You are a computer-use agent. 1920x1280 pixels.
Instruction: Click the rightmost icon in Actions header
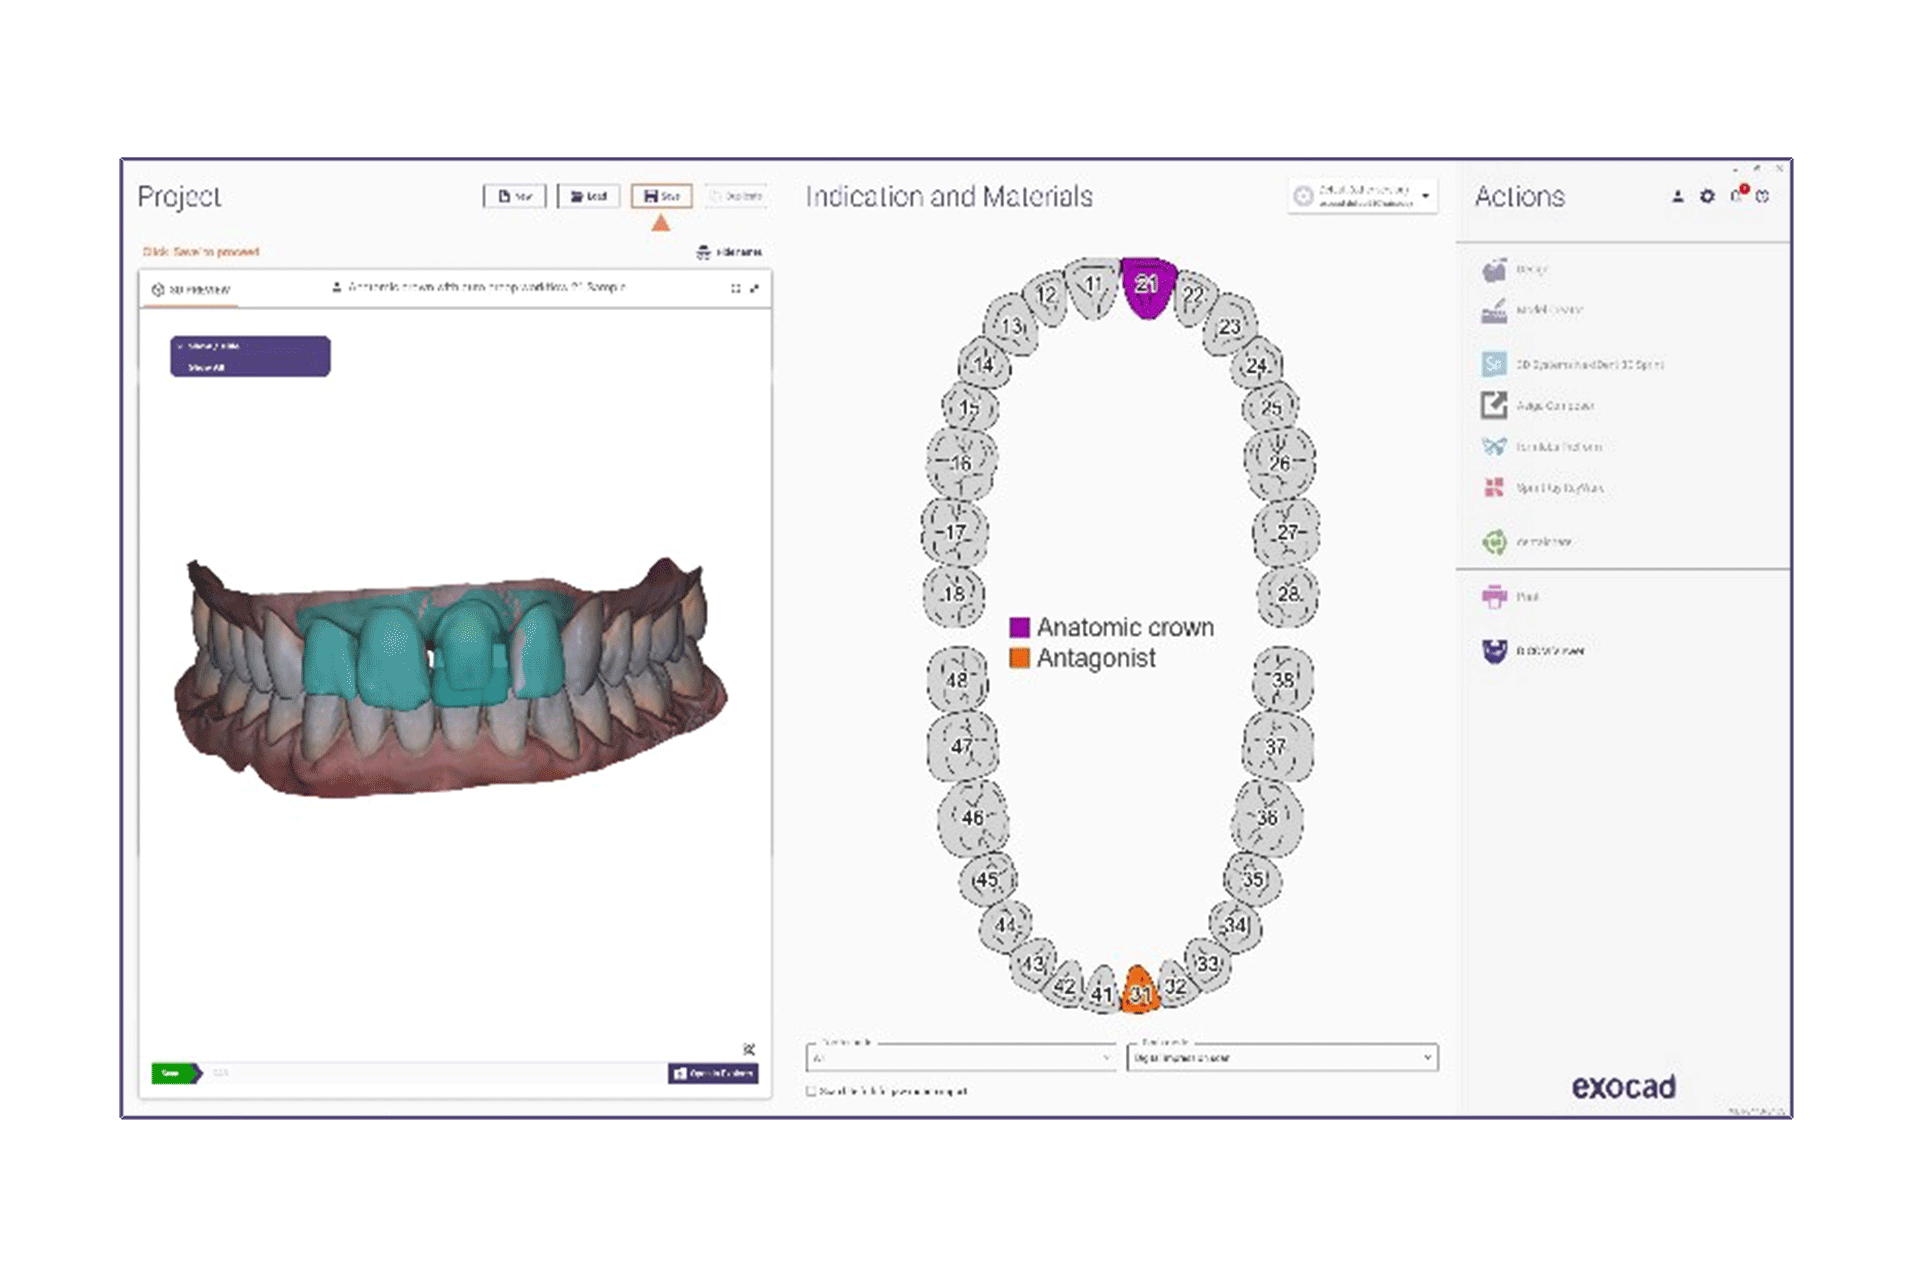click(1763, 196)
